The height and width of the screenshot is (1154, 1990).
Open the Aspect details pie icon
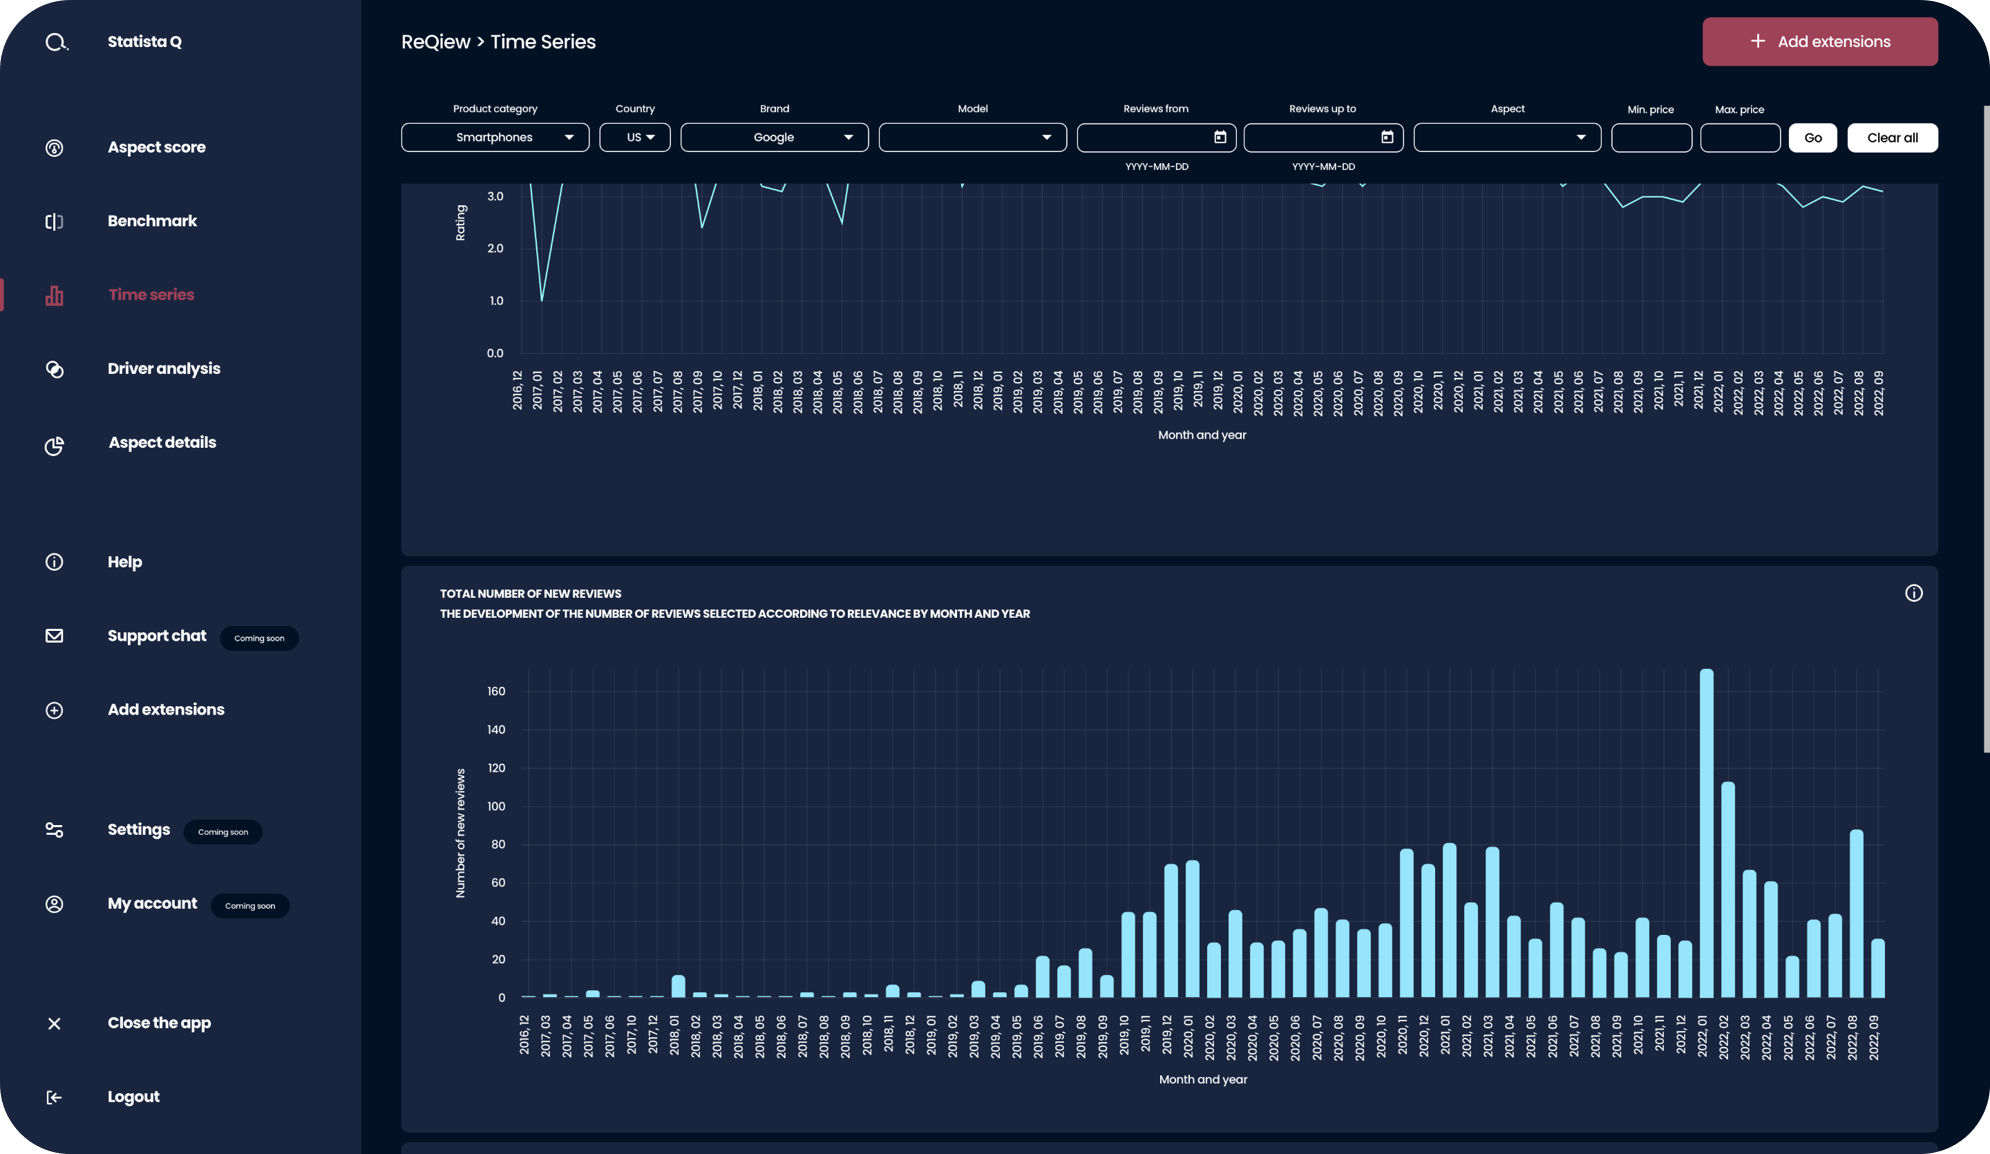pos(55,444)
